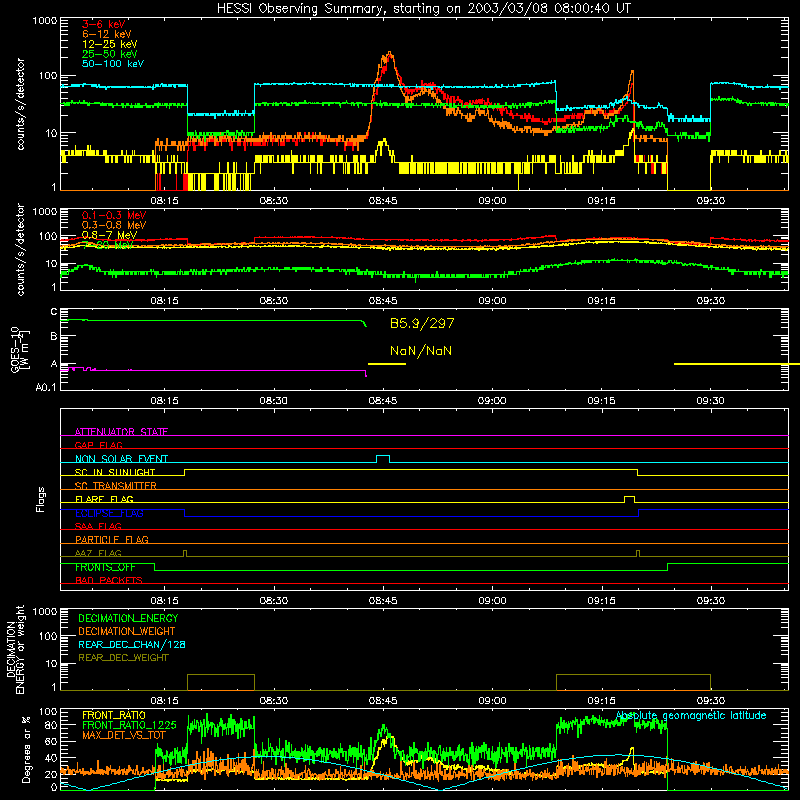
Task: Click the FRONT_RATIO legend label
Action: click(114, 715)
